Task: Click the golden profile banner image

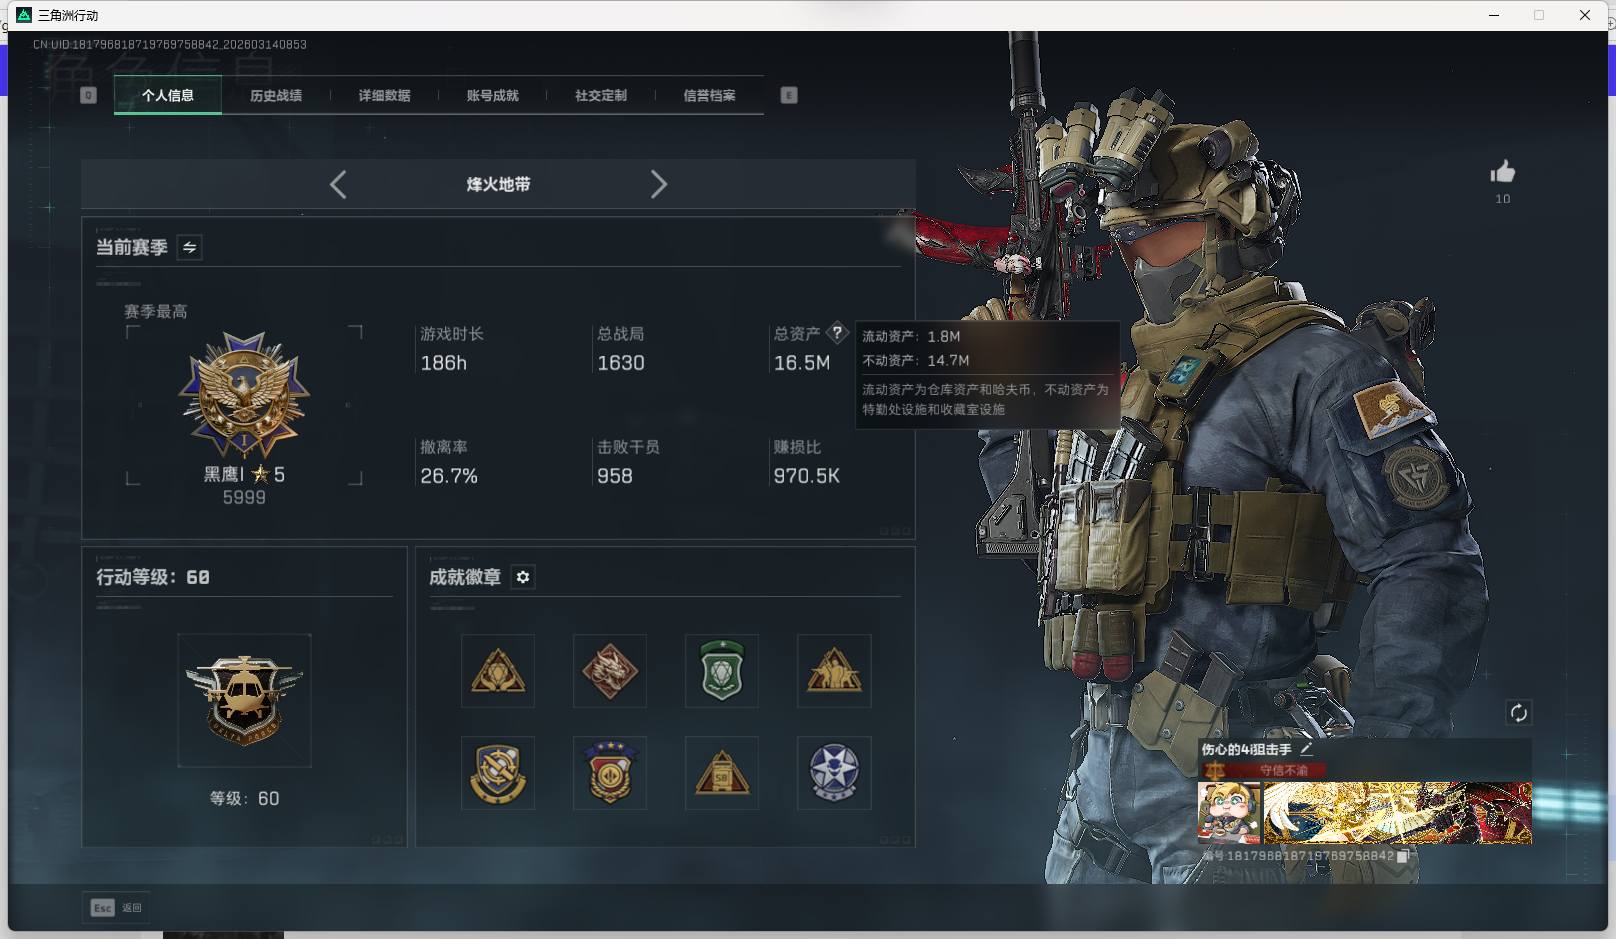Action: point(1398,813)
